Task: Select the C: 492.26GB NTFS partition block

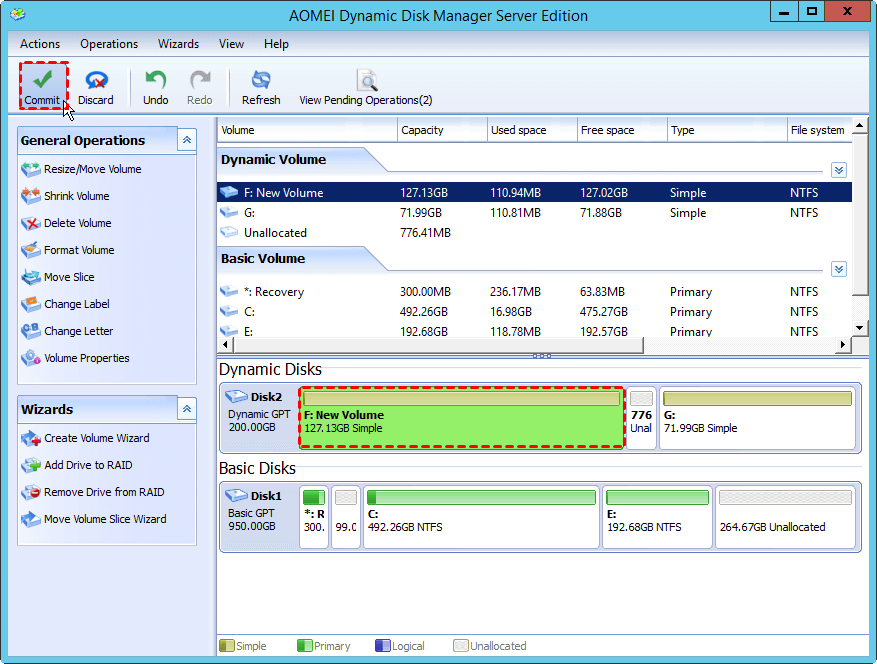Action: pos(481,517)
